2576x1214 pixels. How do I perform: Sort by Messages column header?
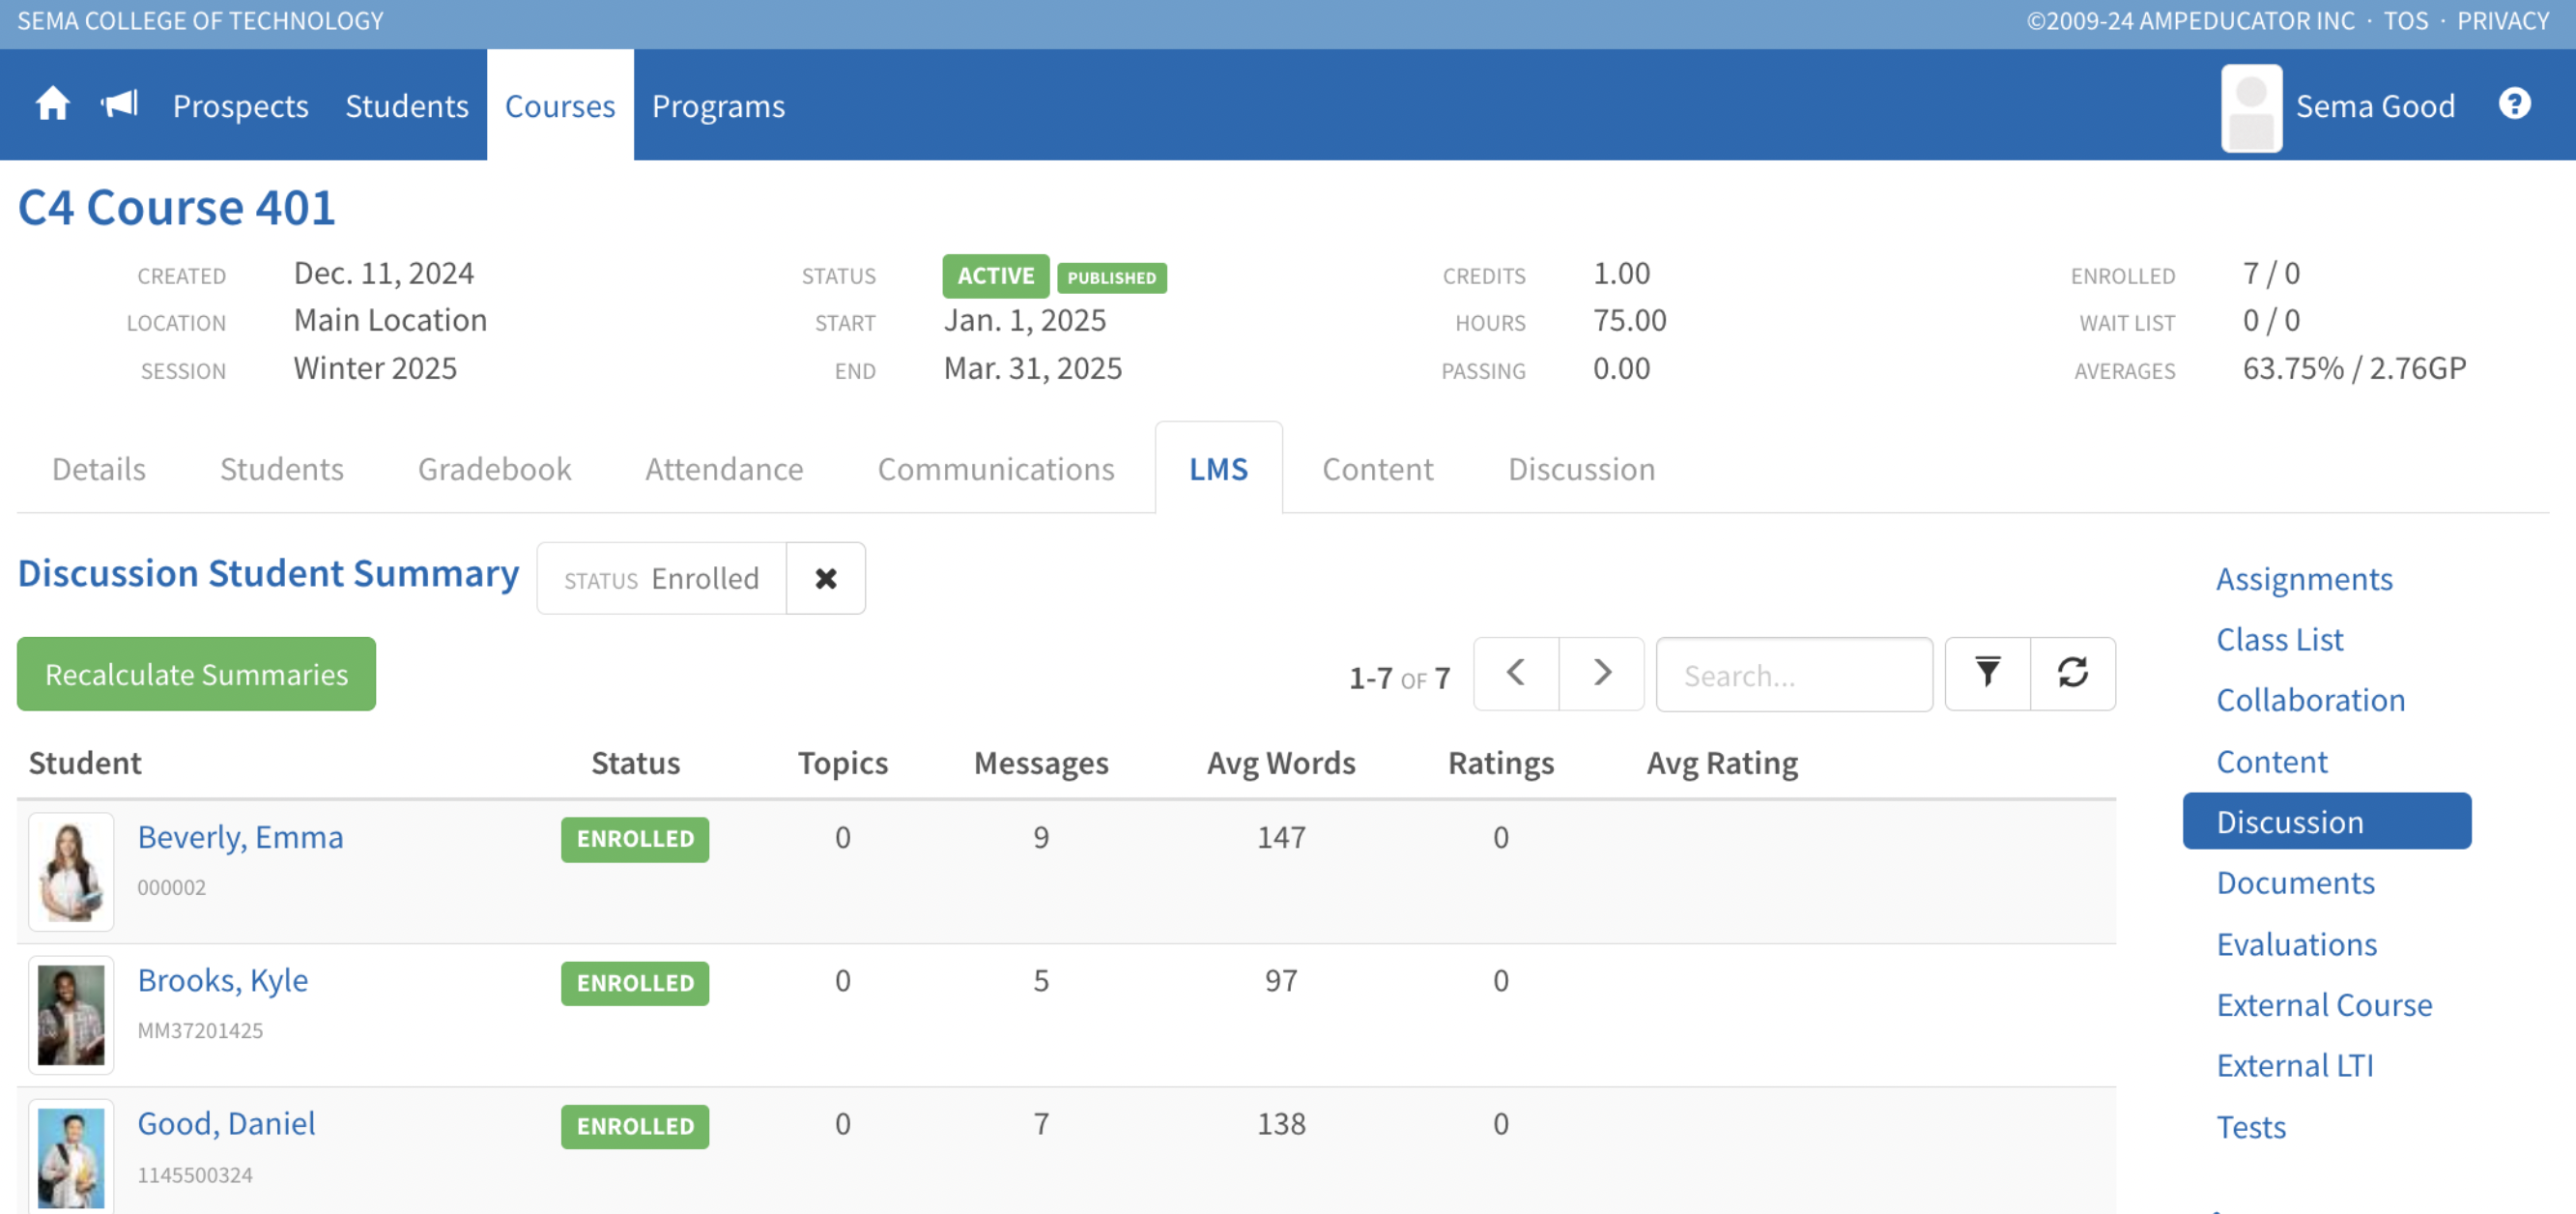1040,763
